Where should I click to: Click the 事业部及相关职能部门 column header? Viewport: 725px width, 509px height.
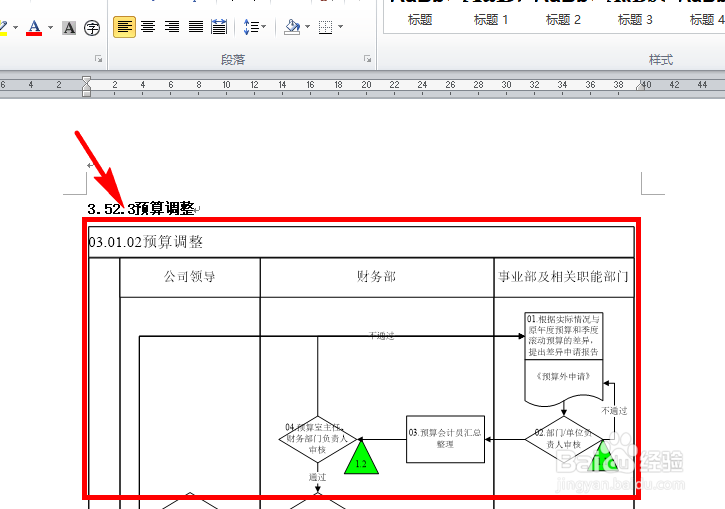pyautogui.click(x=564, y=276)
